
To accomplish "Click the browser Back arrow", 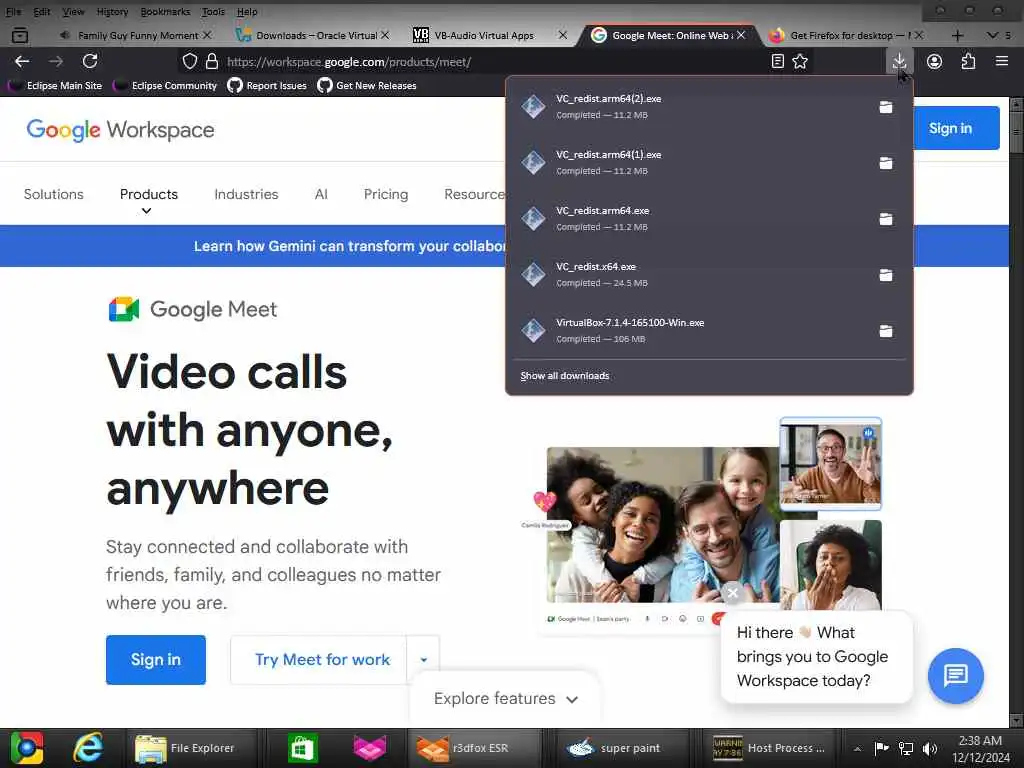I will click(22, 61).
